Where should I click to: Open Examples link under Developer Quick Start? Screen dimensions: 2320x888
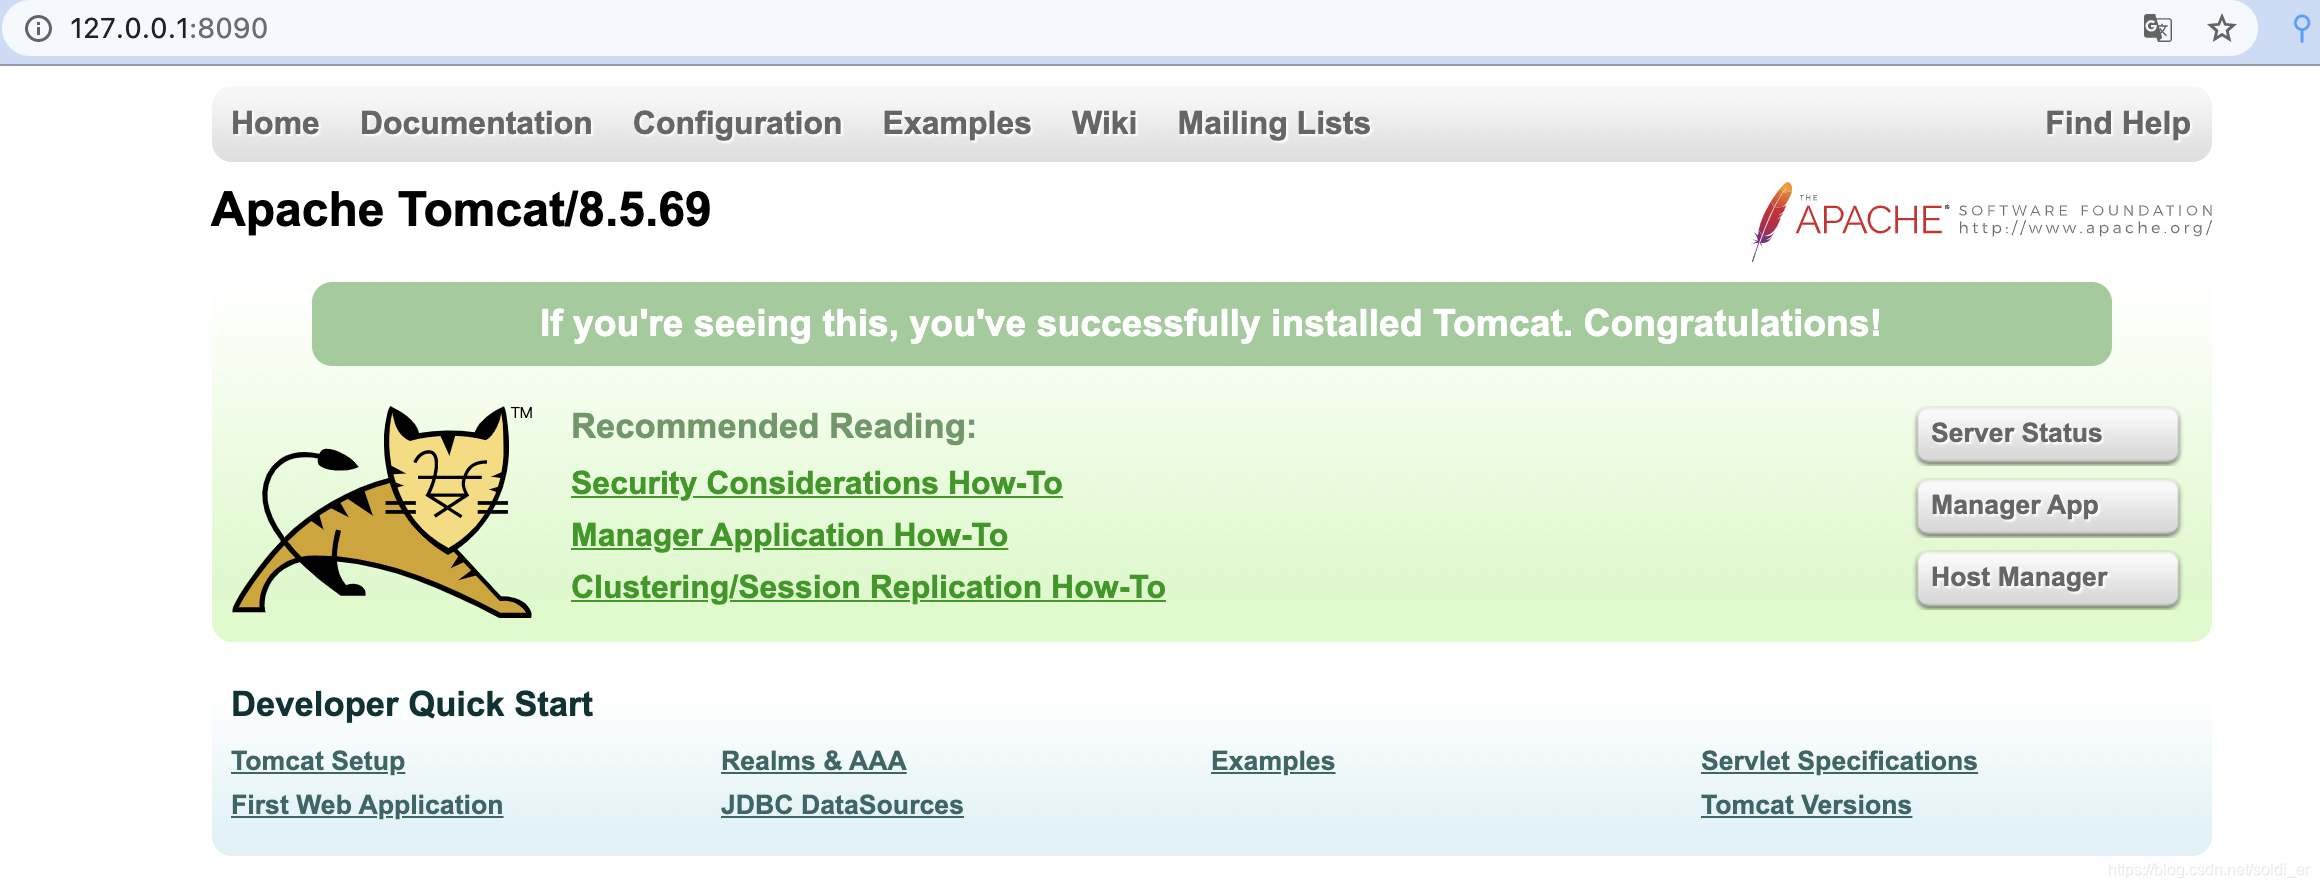click(x=1272, y=761)
